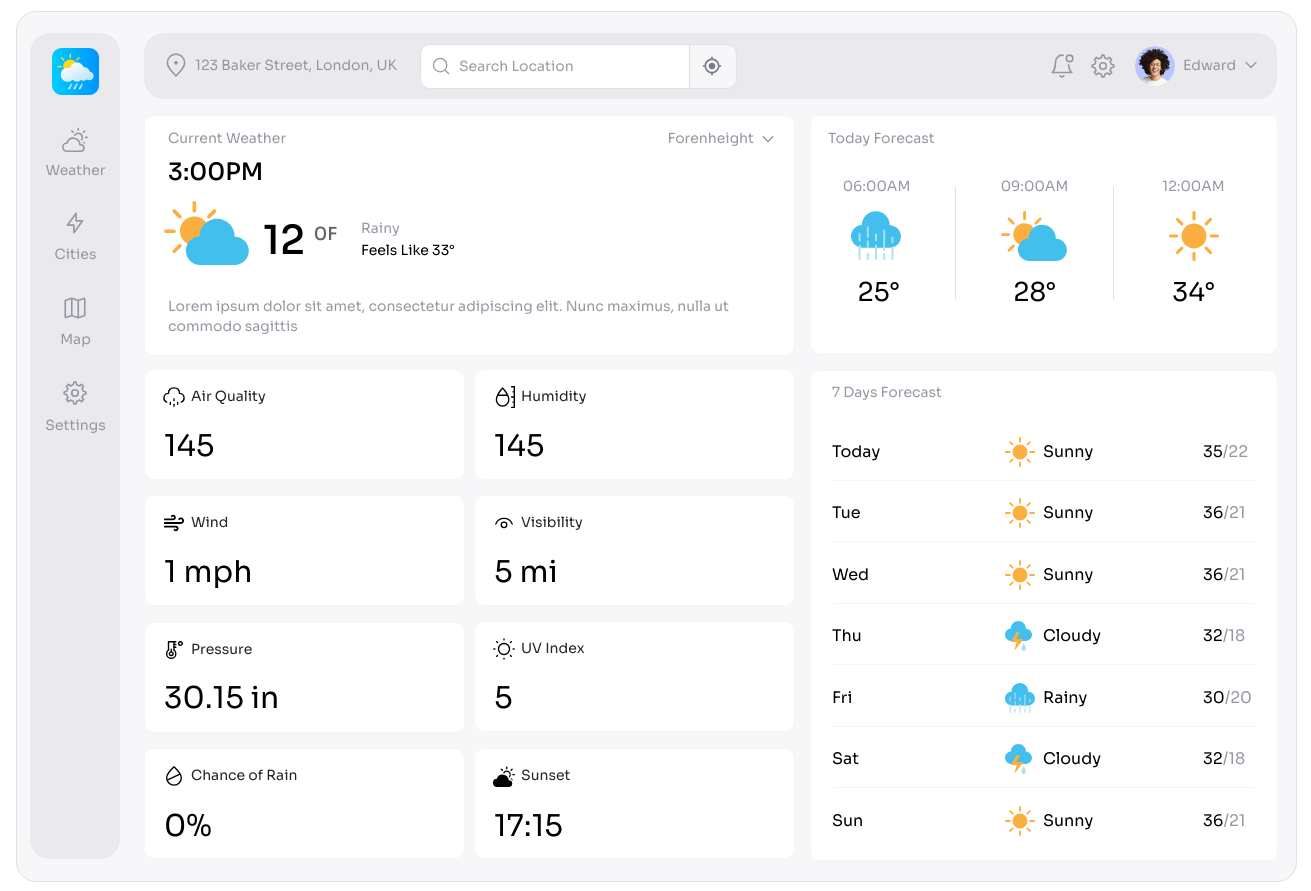Image resolution: width=1311 pixels, height=891 pixels.
Task: Collapse the Forenheight dropdown chevron
Action: coord(768,139)
